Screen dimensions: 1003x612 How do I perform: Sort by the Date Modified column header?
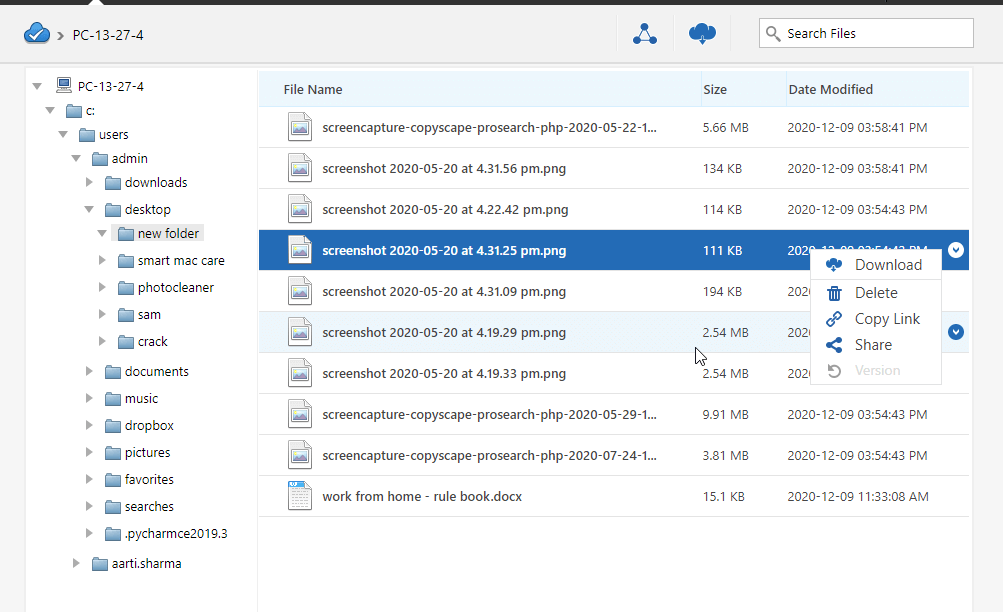[830, 90]
